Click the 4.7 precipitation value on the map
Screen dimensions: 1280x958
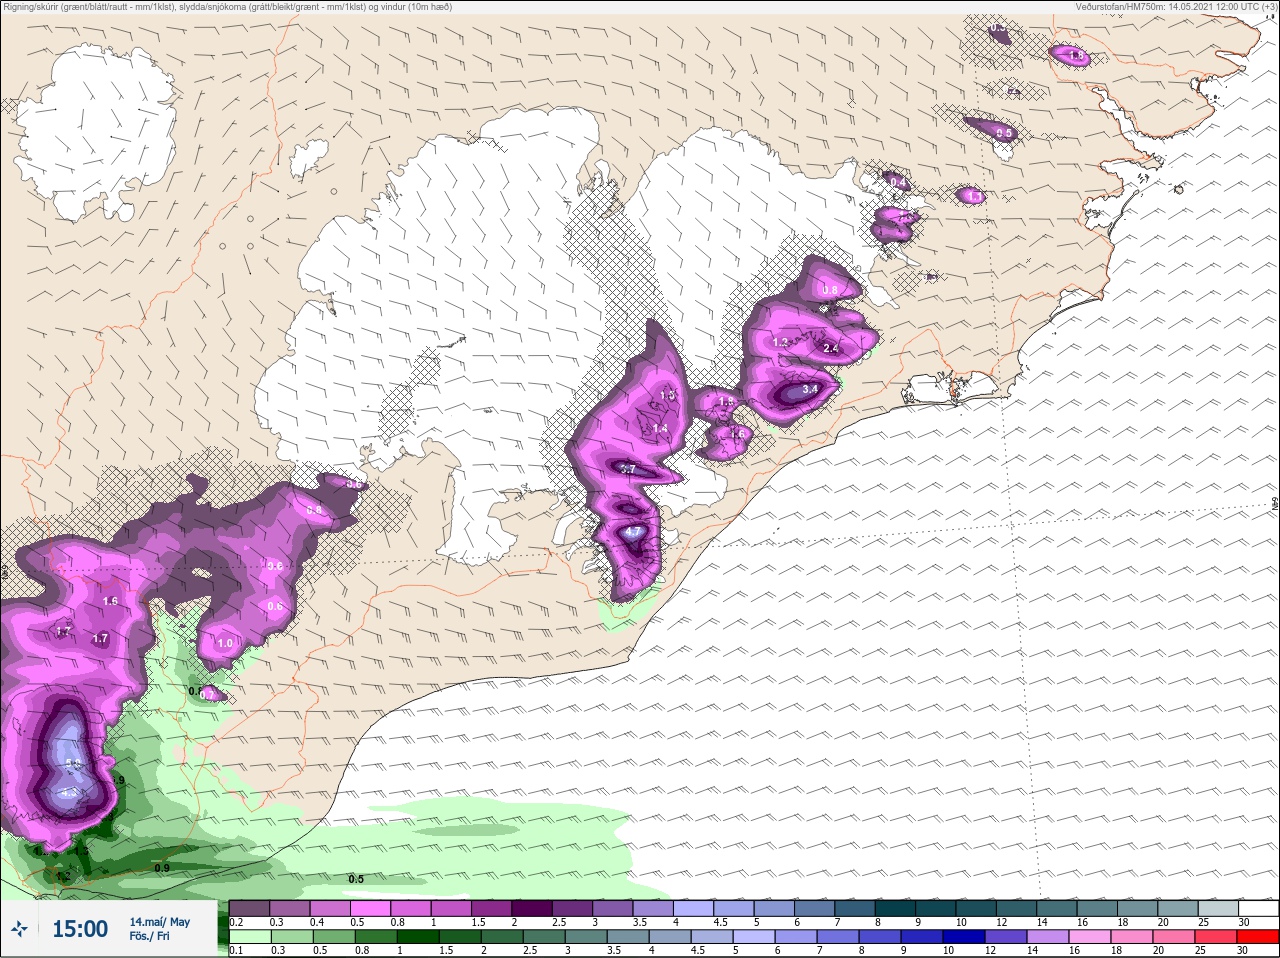tap(632, 533)
